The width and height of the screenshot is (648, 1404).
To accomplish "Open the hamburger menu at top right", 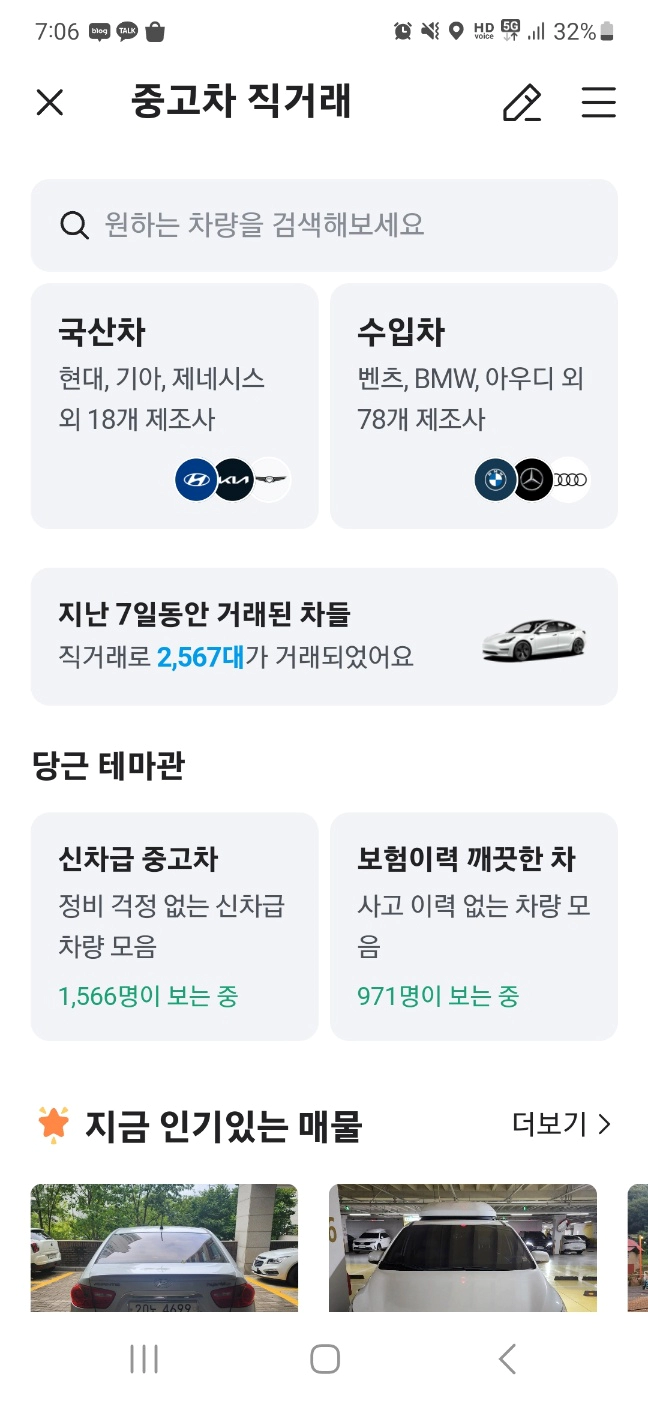I will (x=598, y=103).
